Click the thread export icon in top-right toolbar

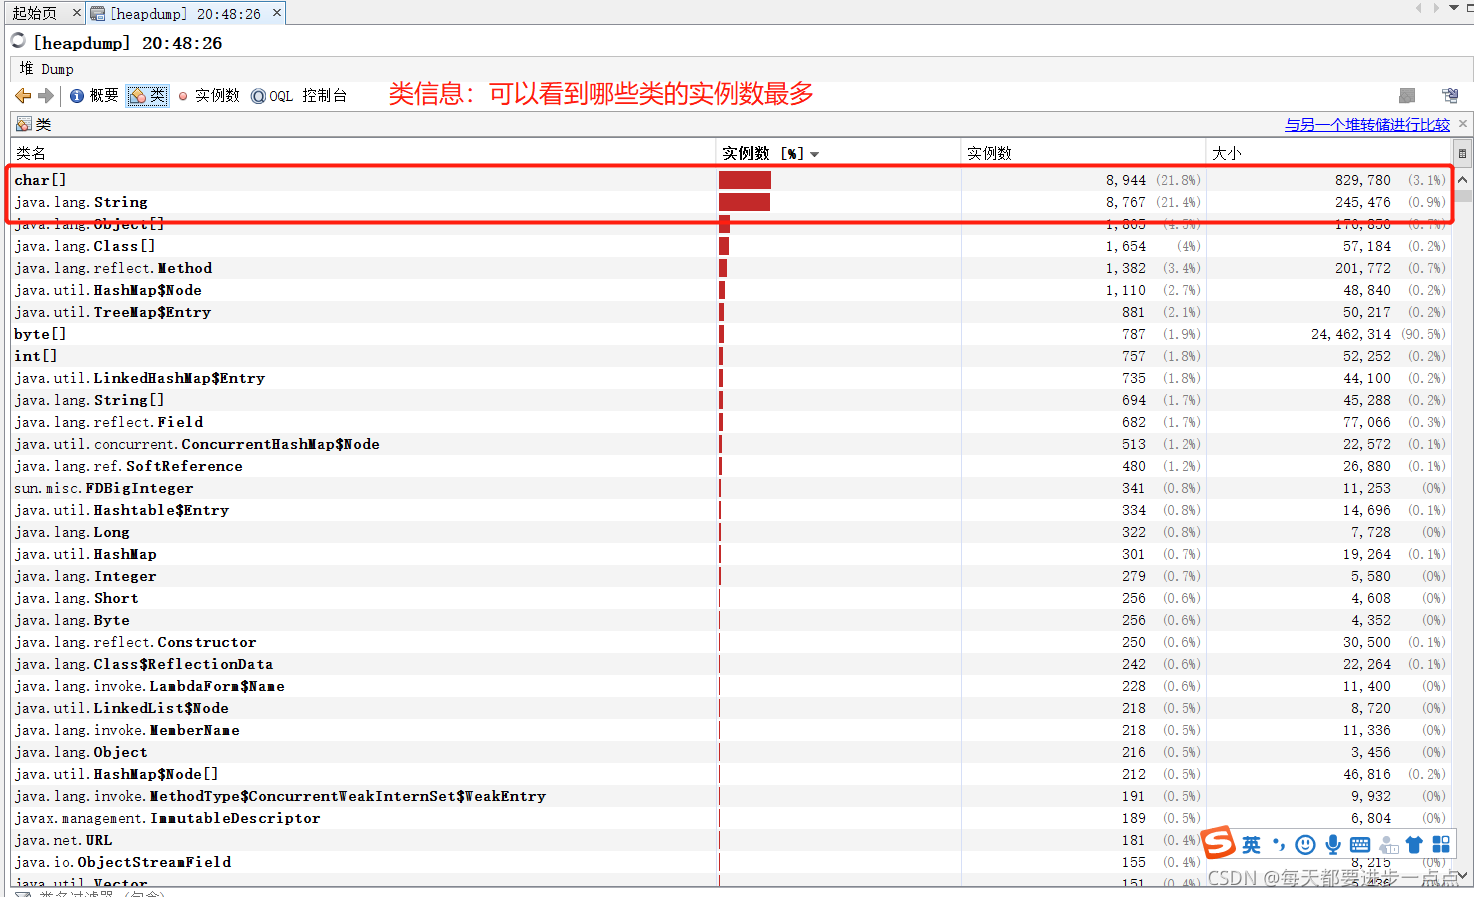click(1449, 95)
